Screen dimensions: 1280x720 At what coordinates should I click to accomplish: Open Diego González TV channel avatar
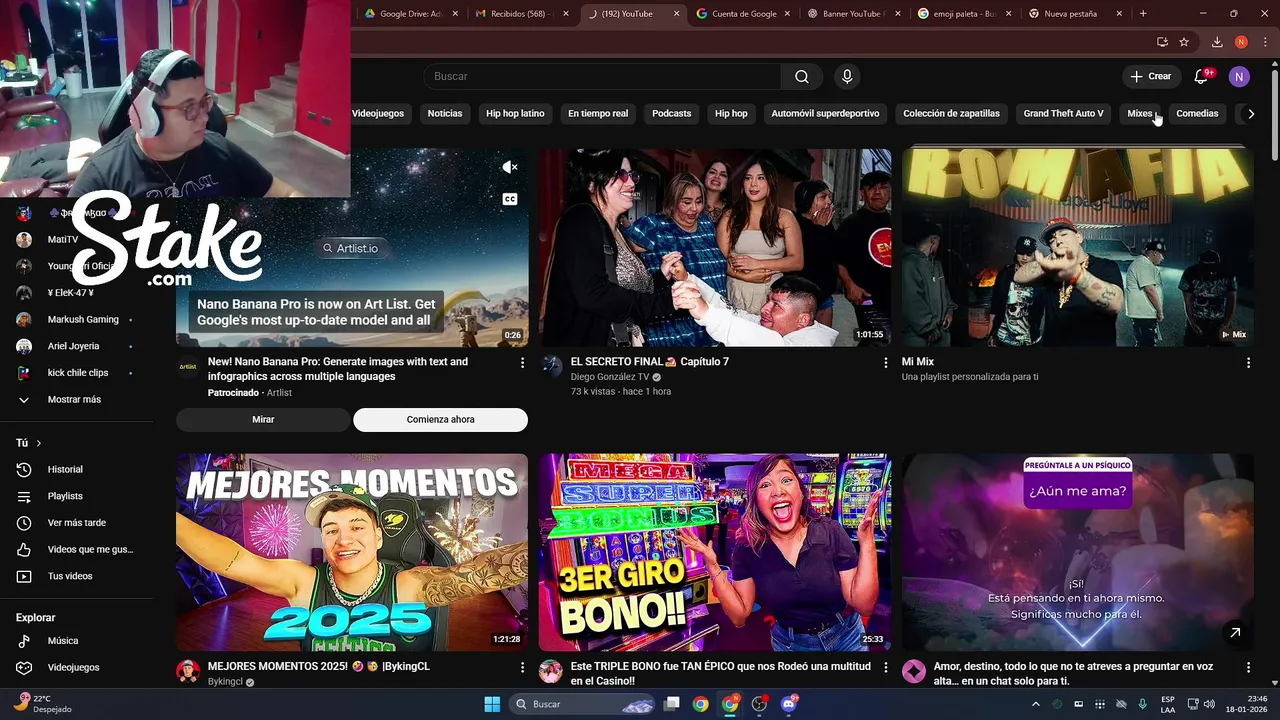point(552,366)
